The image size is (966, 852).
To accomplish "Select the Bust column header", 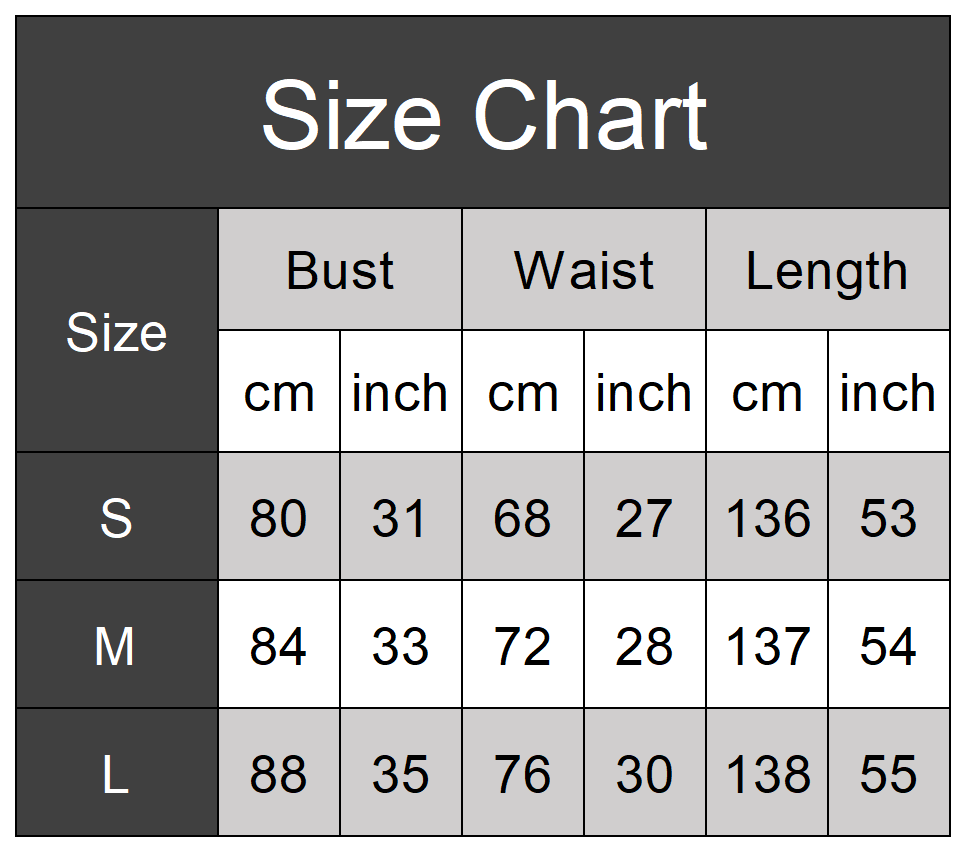I will click(340, 270).
